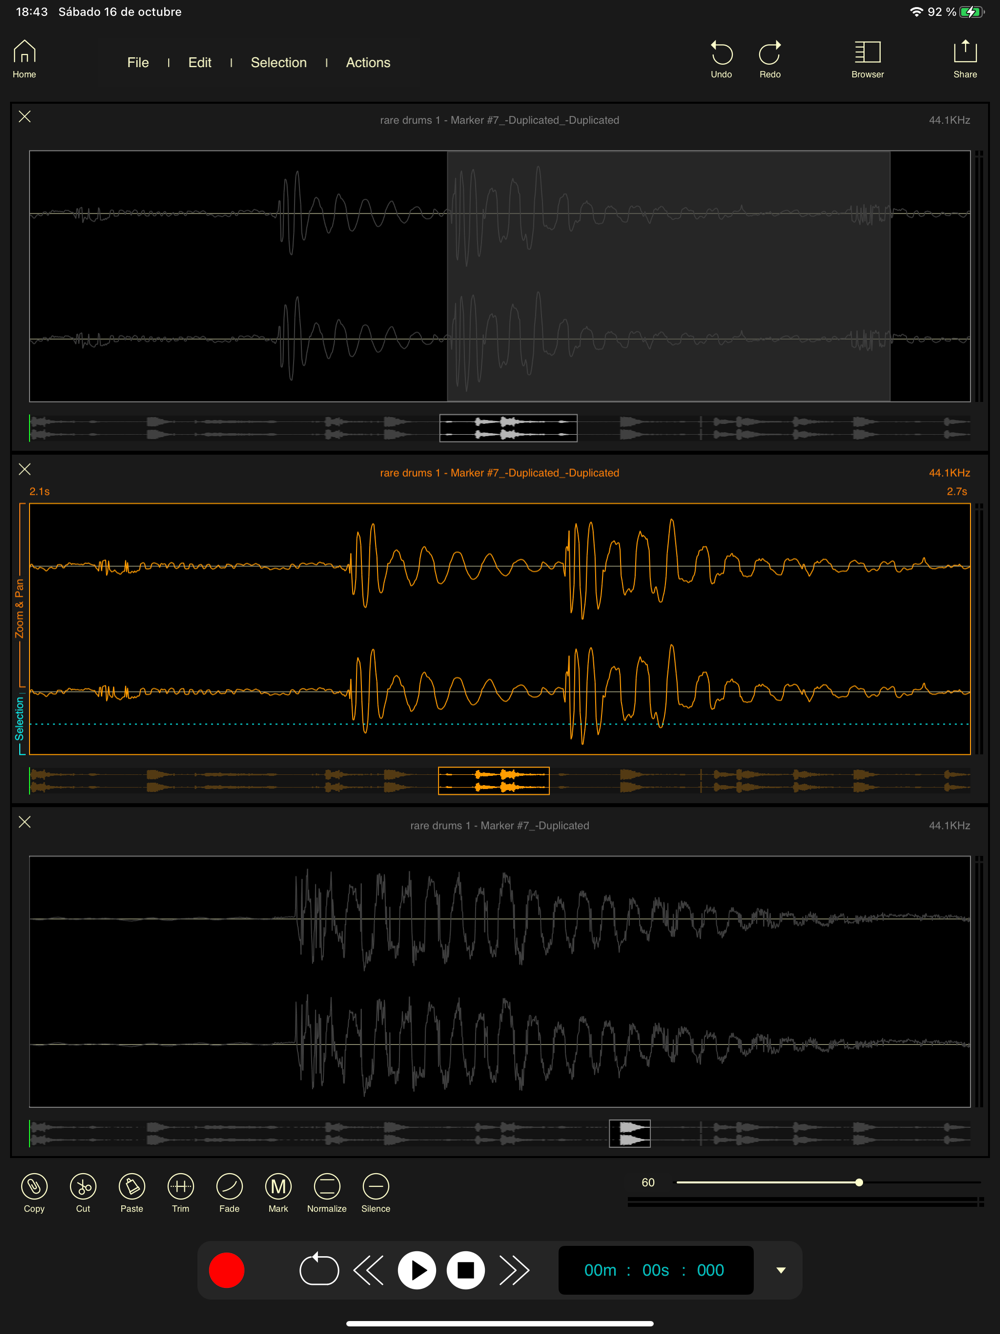Click the Copy tool icon
The image size is (1000, 1334).
[x=34, y=1187]
